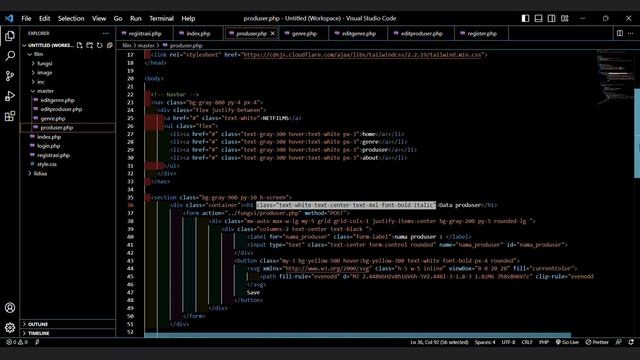Expand the fungsi folder

(33, 63)
